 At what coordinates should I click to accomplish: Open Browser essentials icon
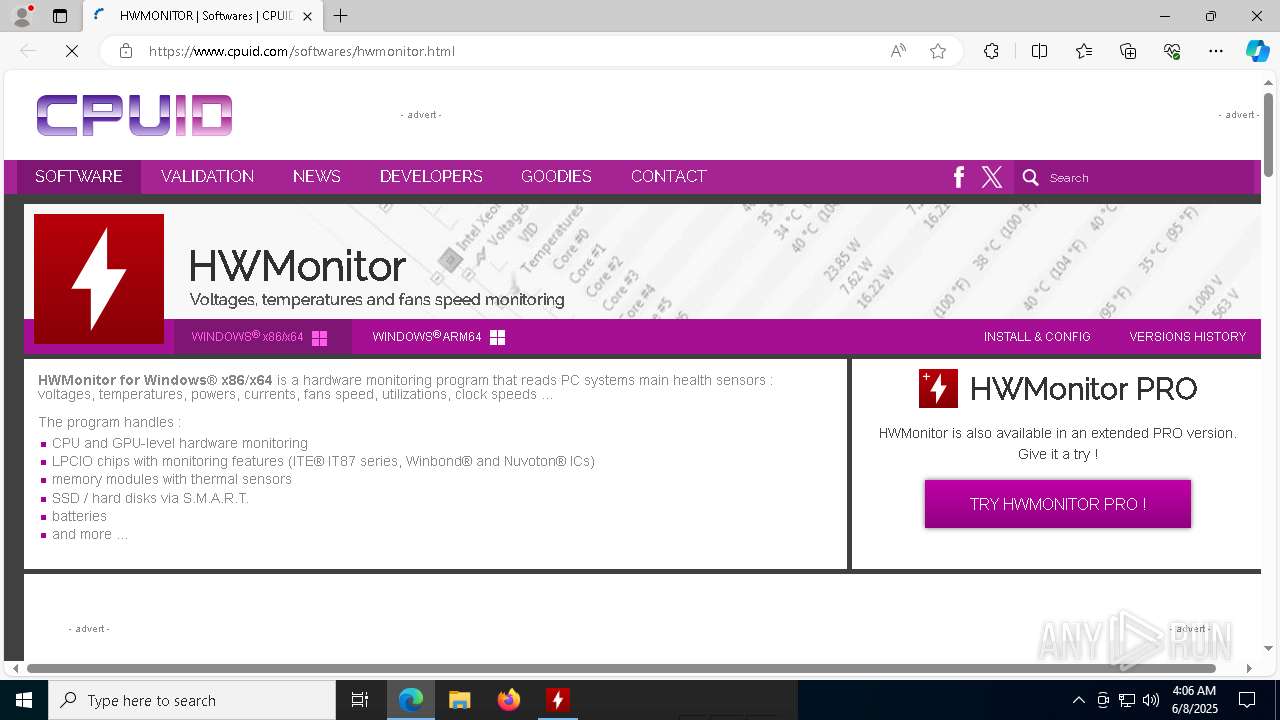pos(1172,51)
